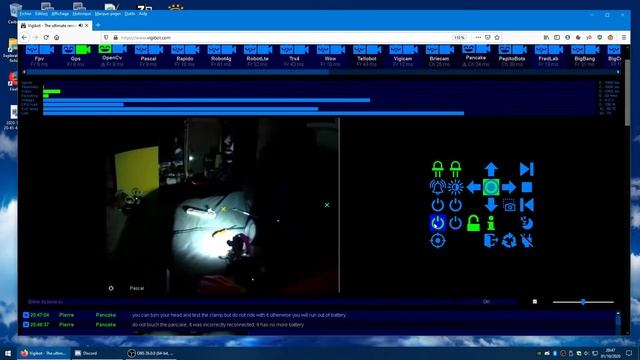This screenshot has width=640, height=360.
Task: Click the exit door icon
Action: 491,241
